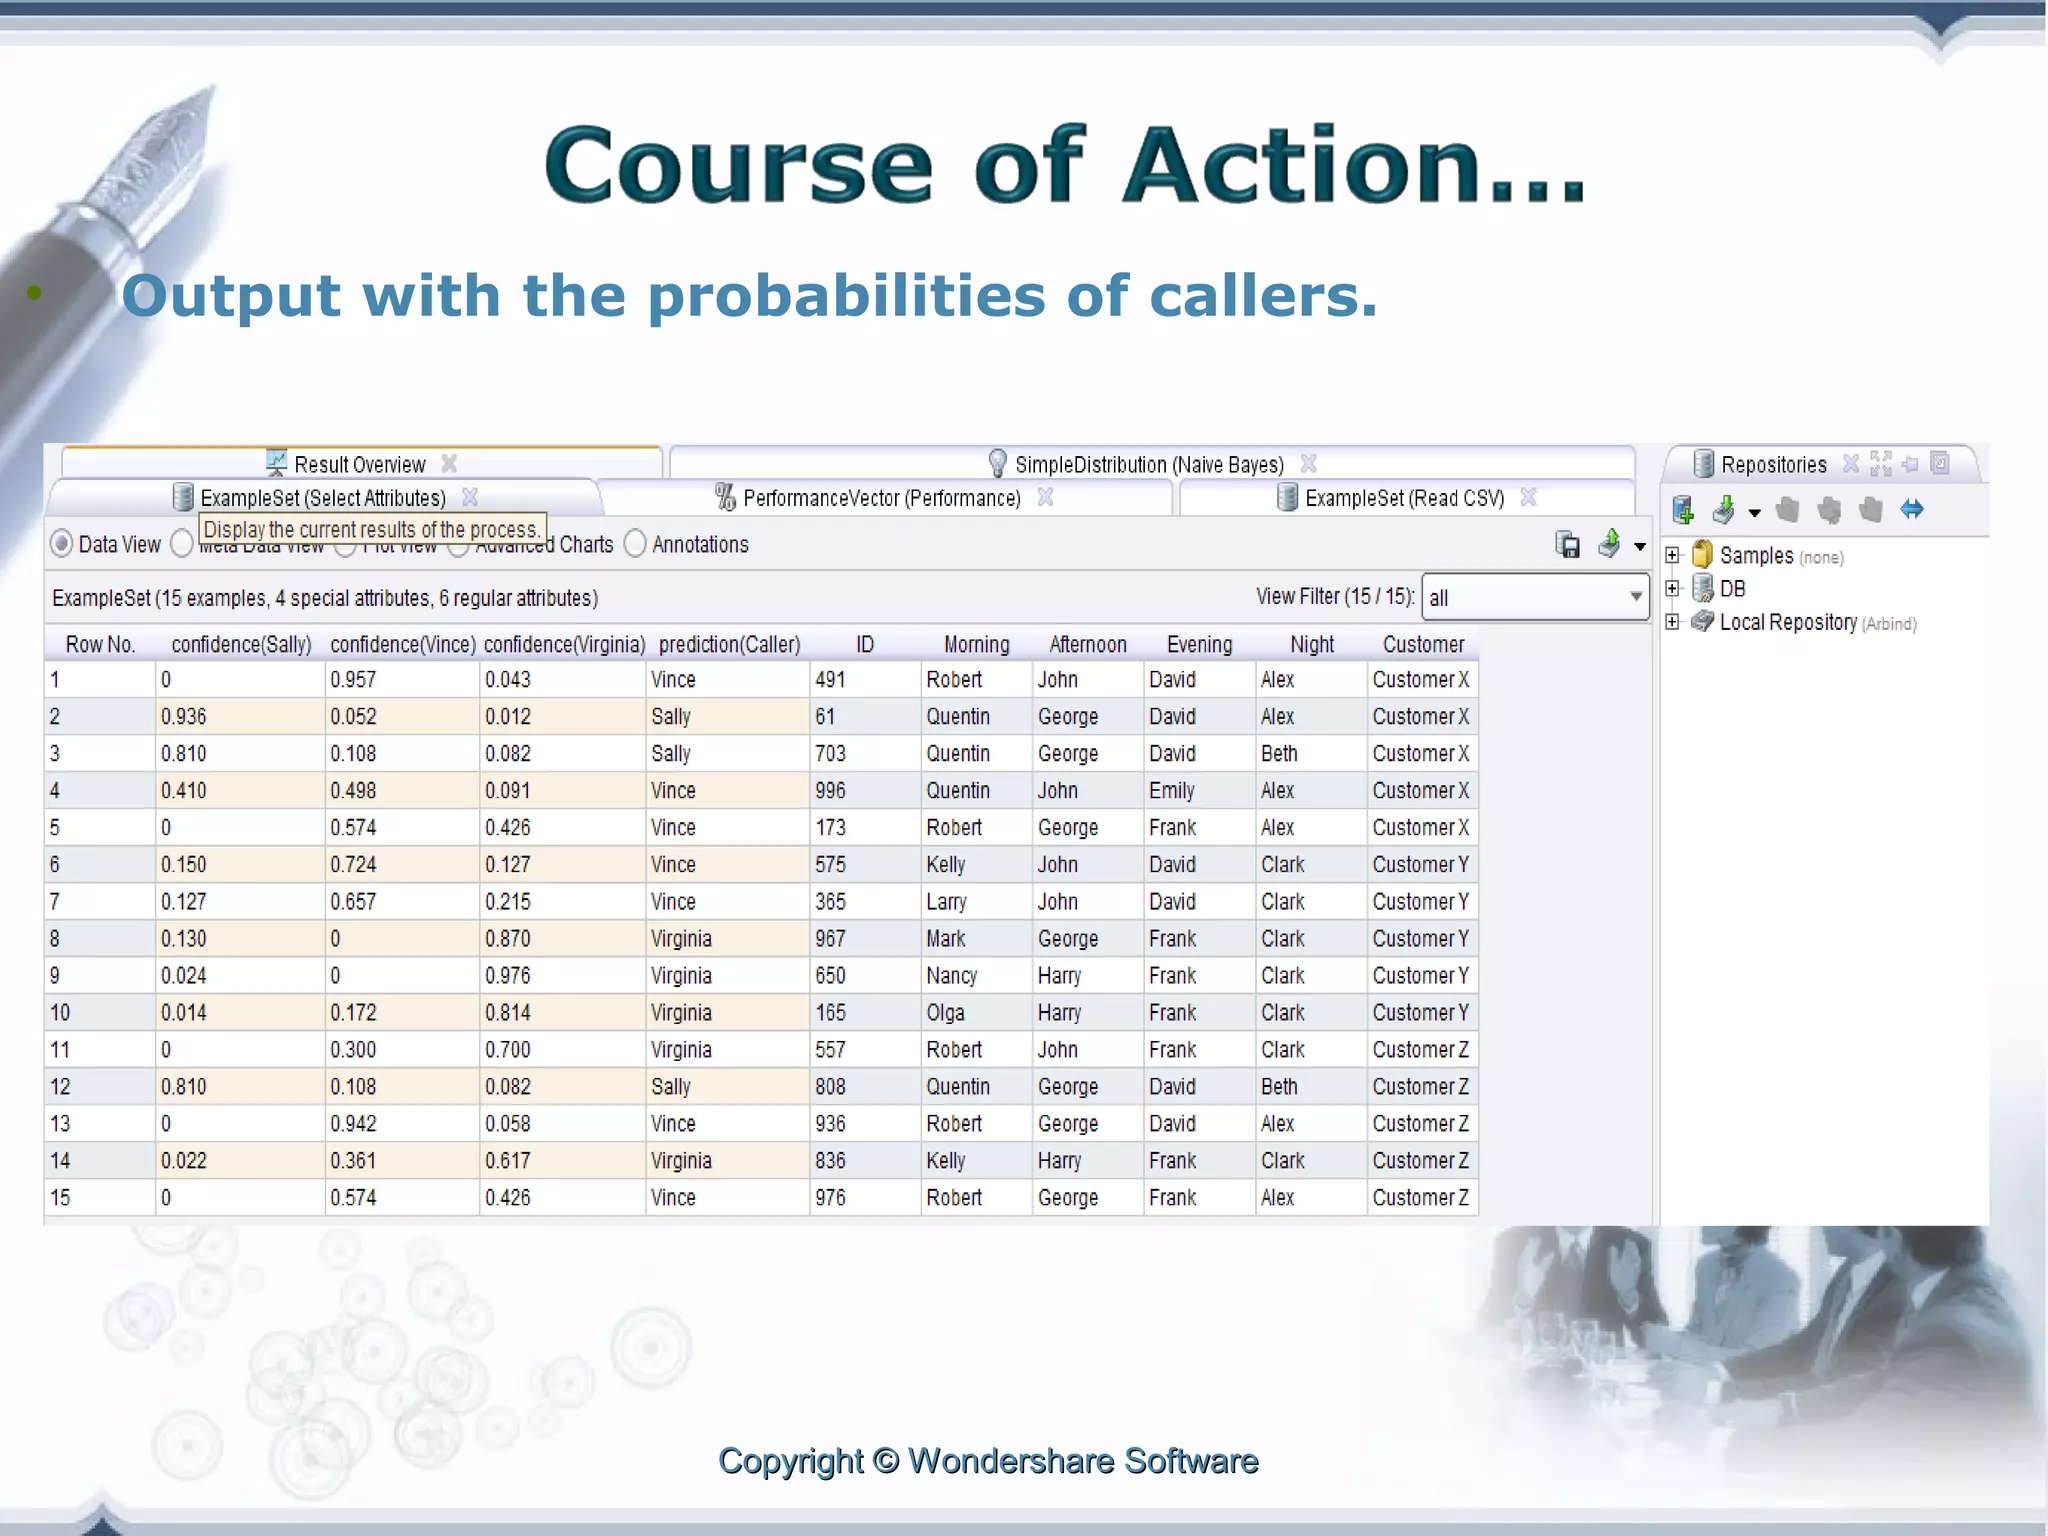The height and width of the screenshot is (1536, 2048).
Task: Open the export dropdown arrow beside the export icon
Action: pyautogui.click(x=1640, y=546)
